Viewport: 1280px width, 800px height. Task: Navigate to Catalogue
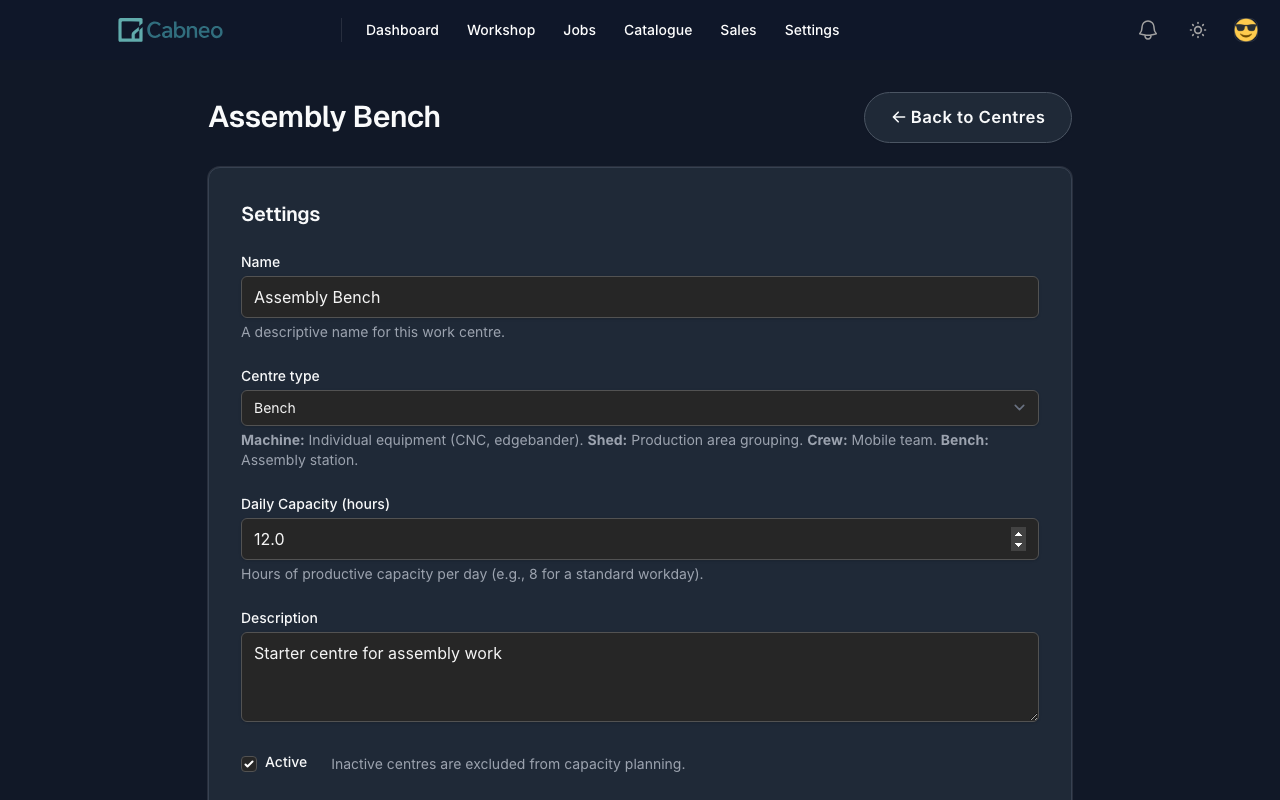(x=658, y=30)
